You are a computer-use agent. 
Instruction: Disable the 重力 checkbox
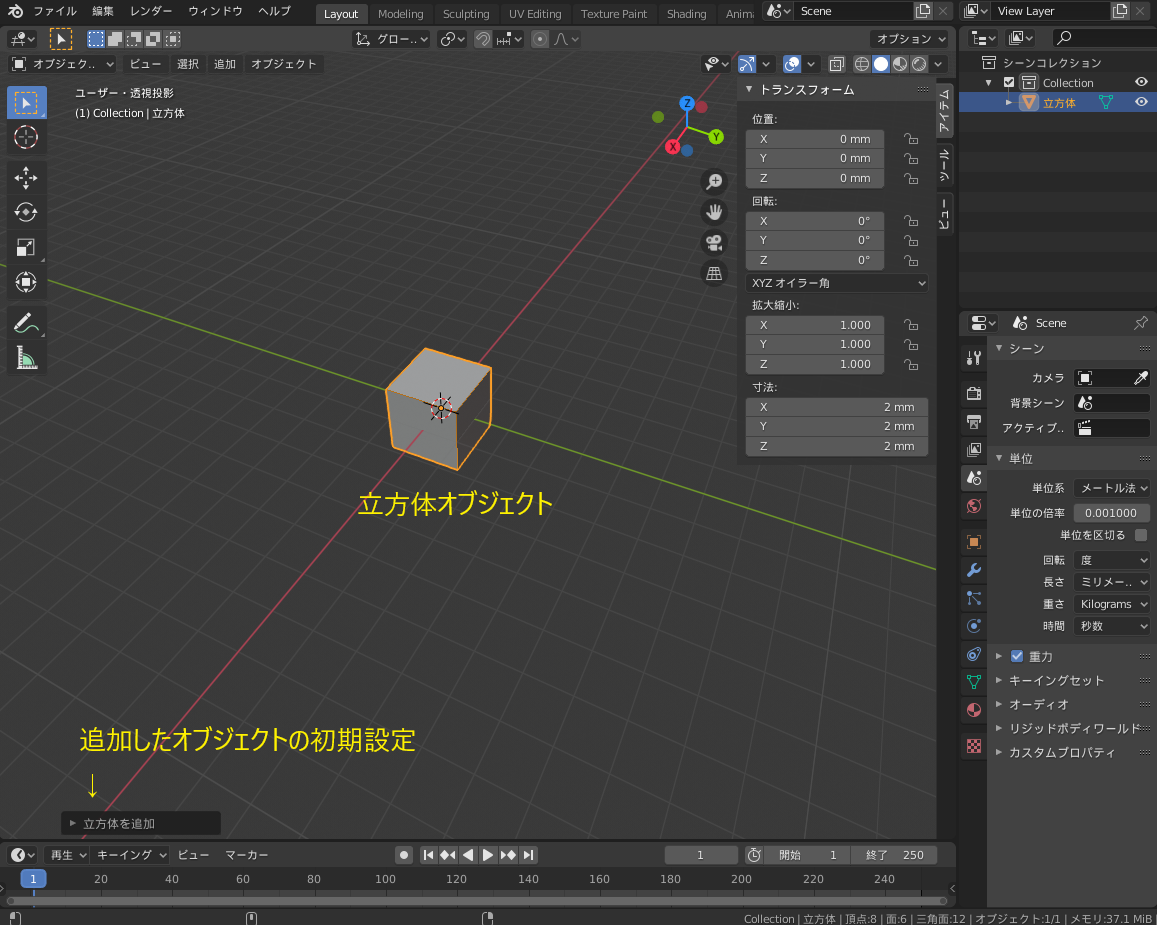click(x=1017, y=656)
